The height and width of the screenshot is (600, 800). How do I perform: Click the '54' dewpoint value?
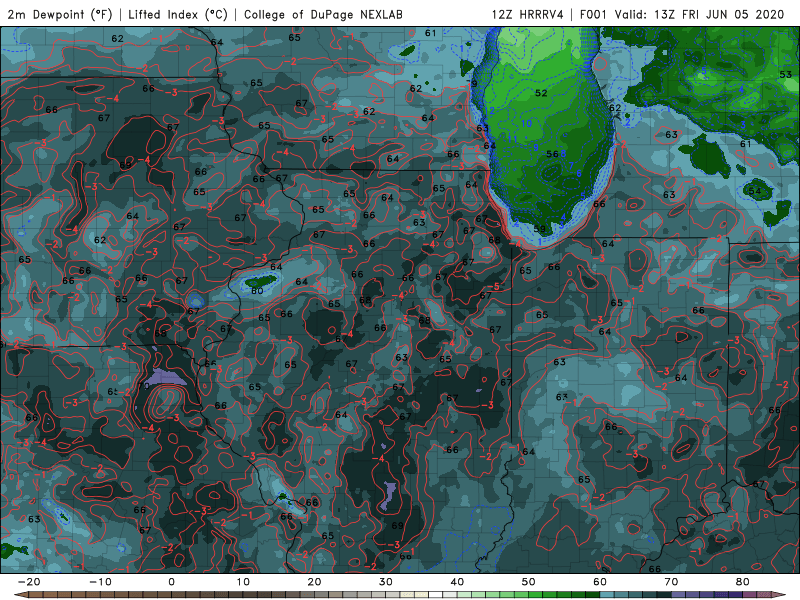(x=755, y=191)
